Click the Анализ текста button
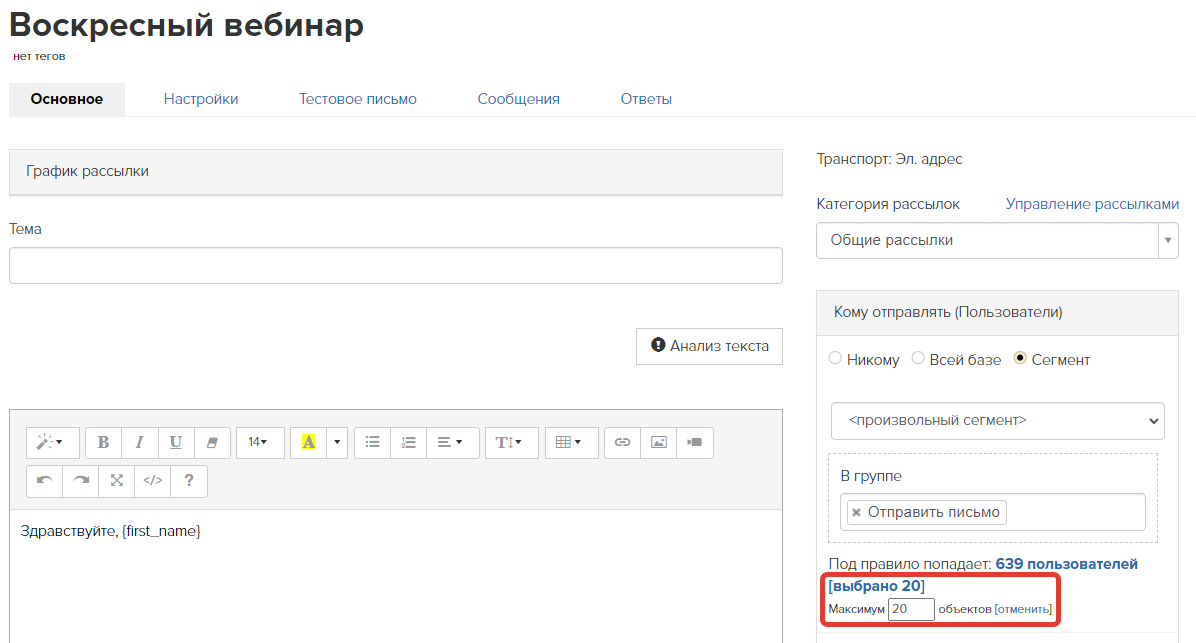This screenshot has height=643, width=1196. 709,346
